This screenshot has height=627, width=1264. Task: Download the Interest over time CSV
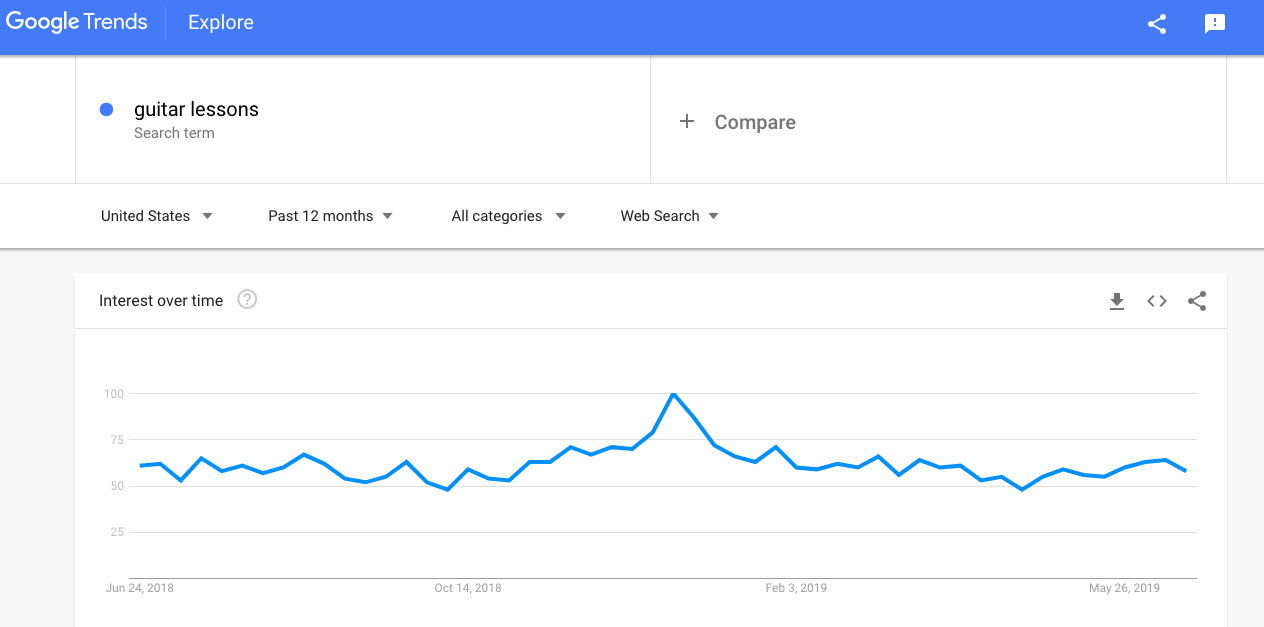[1117, 301]
